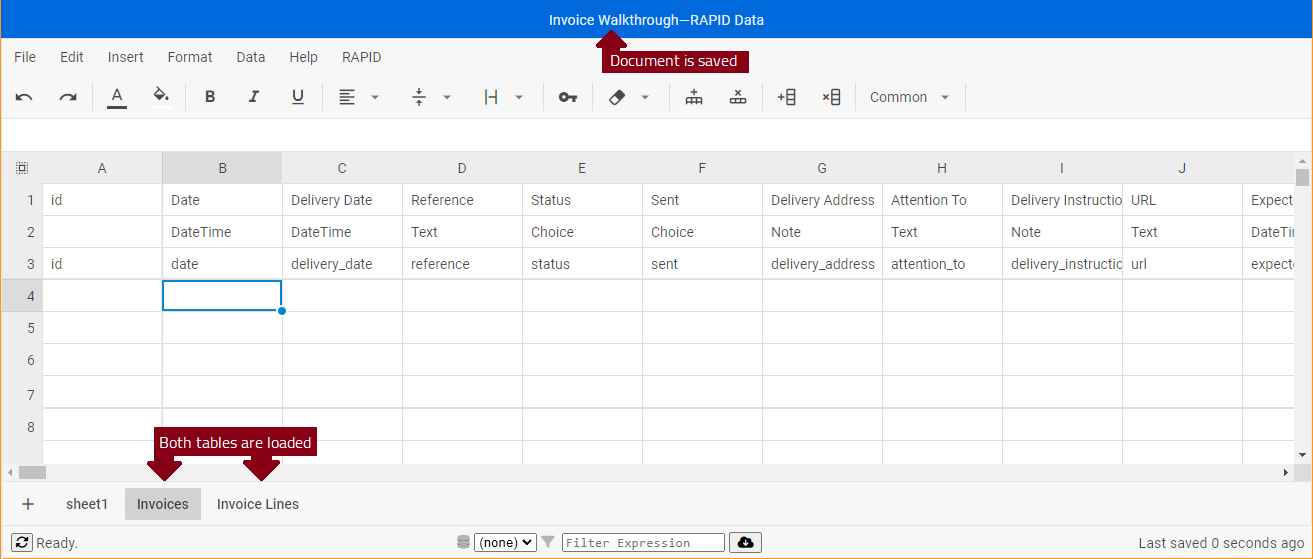This screenshot has height=559, width=1313.
Task: Open the text color tool
Action: pos(117,97)
